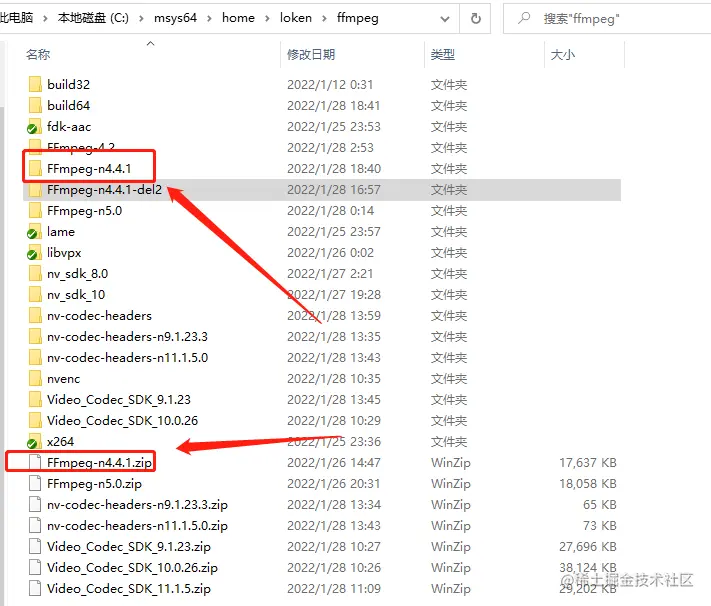Click the FFmpeg-n5.0 folder icon
Viewport: 711px width, 606px height.
pos(35,210)
